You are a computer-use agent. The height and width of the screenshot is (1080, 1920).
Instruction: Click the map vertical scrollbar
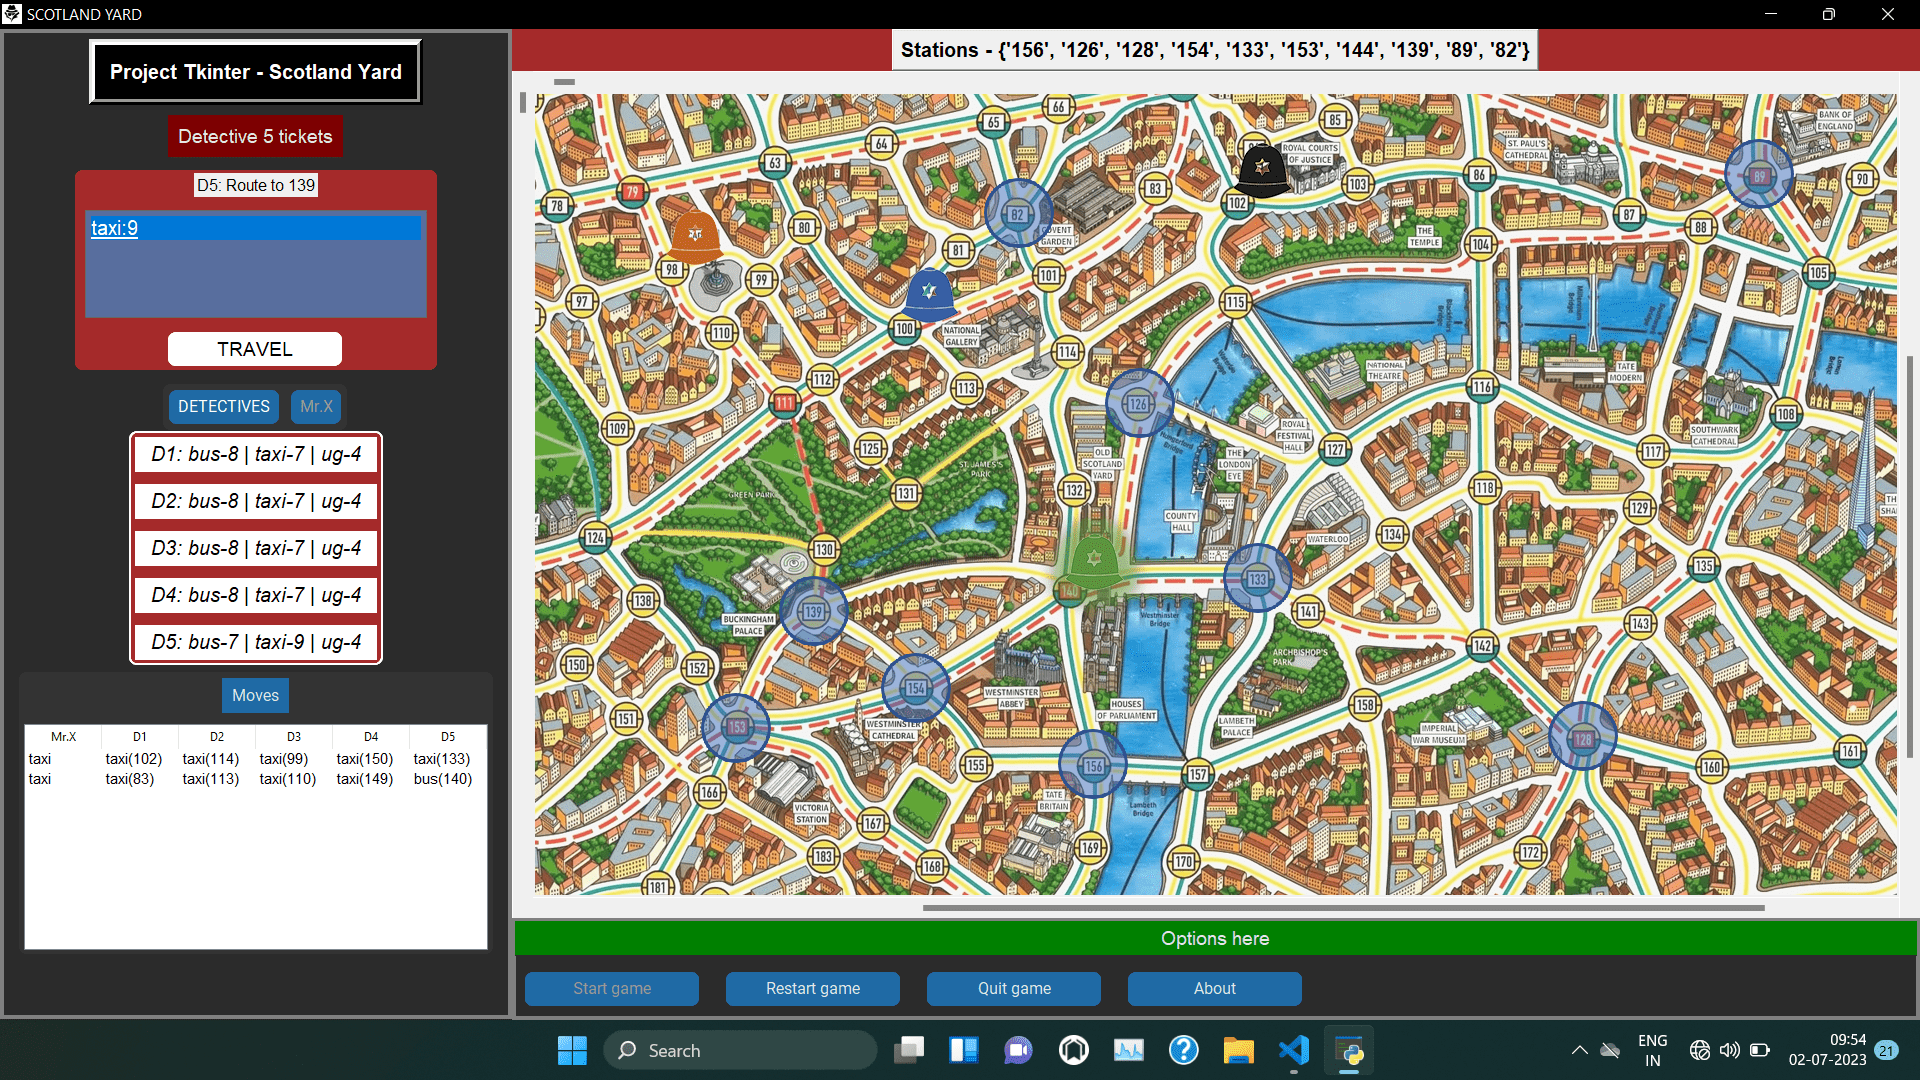coord(1910,555)
